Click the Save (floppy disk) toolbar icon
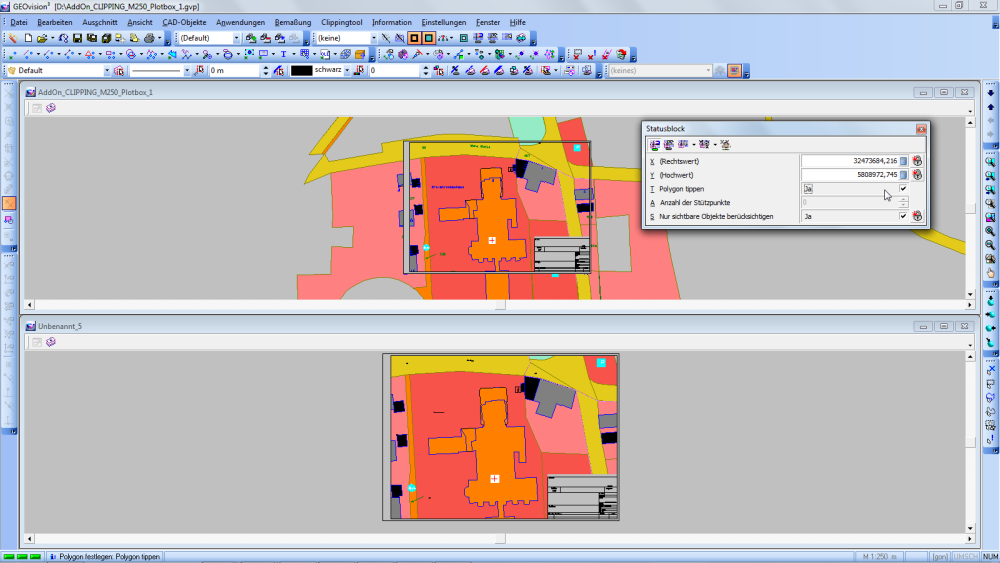 [x=78, y=38]
